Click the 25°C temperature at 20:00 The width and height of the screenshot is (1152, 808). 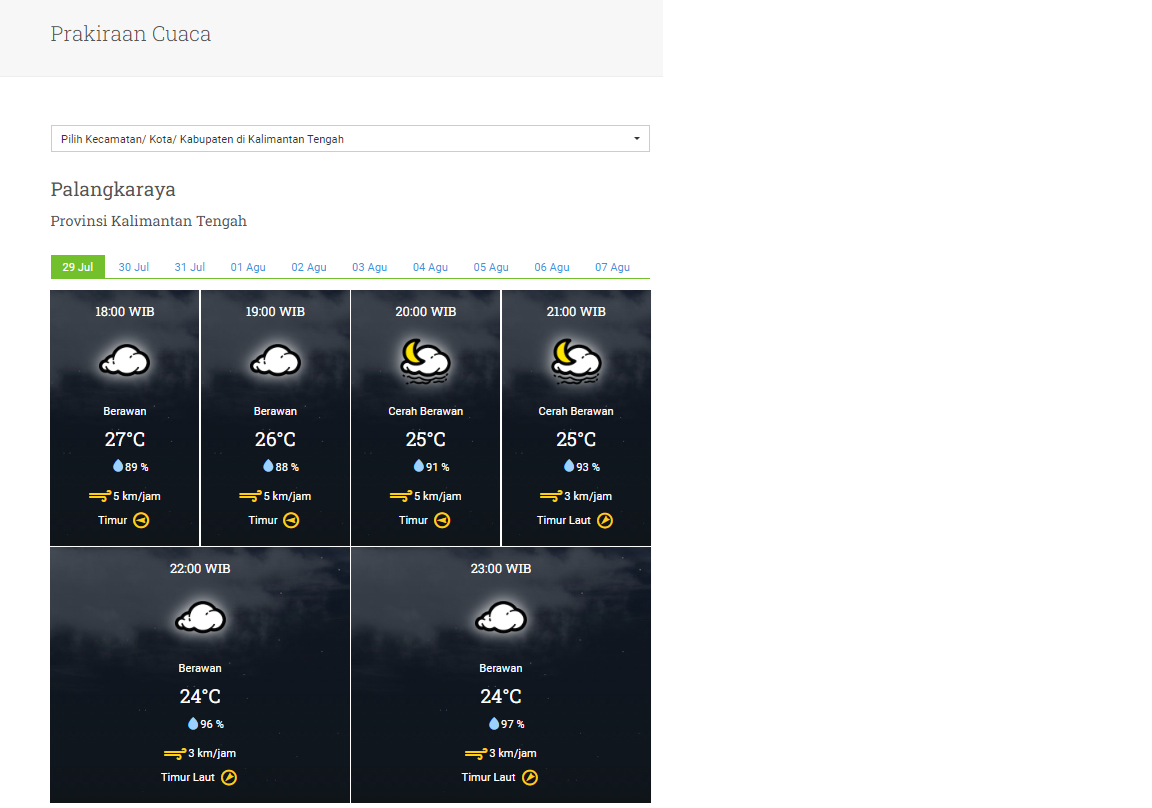[426, 439]
